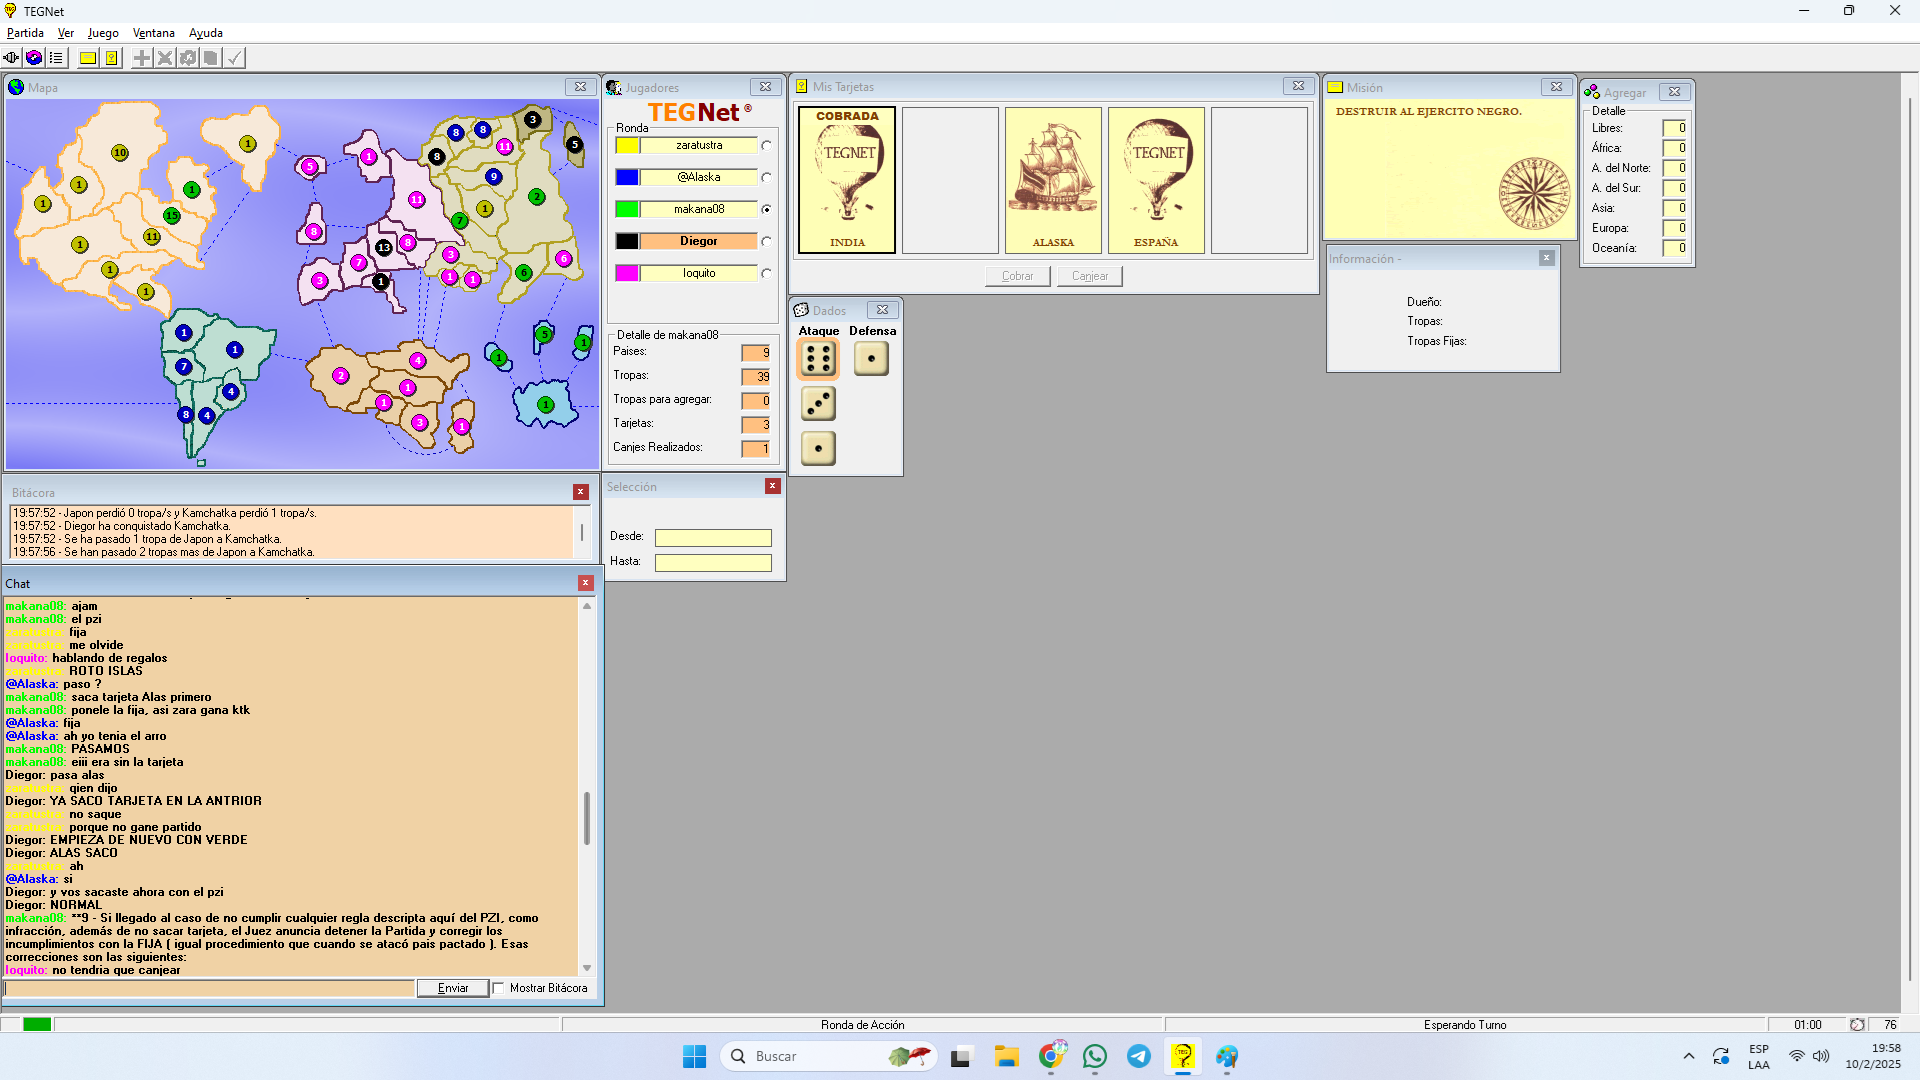The width and height of the screenshot is (1920, 1080).
Task: Click the checkmark end-turn toolbar icon
Action: pos(234,58)
